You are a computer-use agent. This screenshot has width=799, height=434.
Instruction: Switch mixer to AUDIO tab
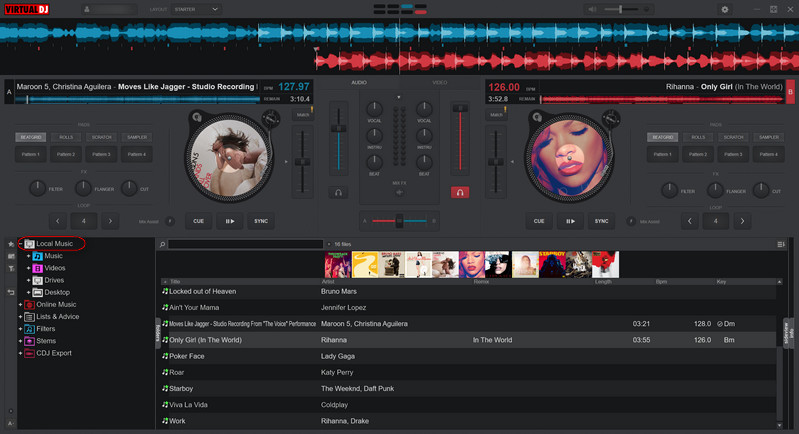click(359, 83)
